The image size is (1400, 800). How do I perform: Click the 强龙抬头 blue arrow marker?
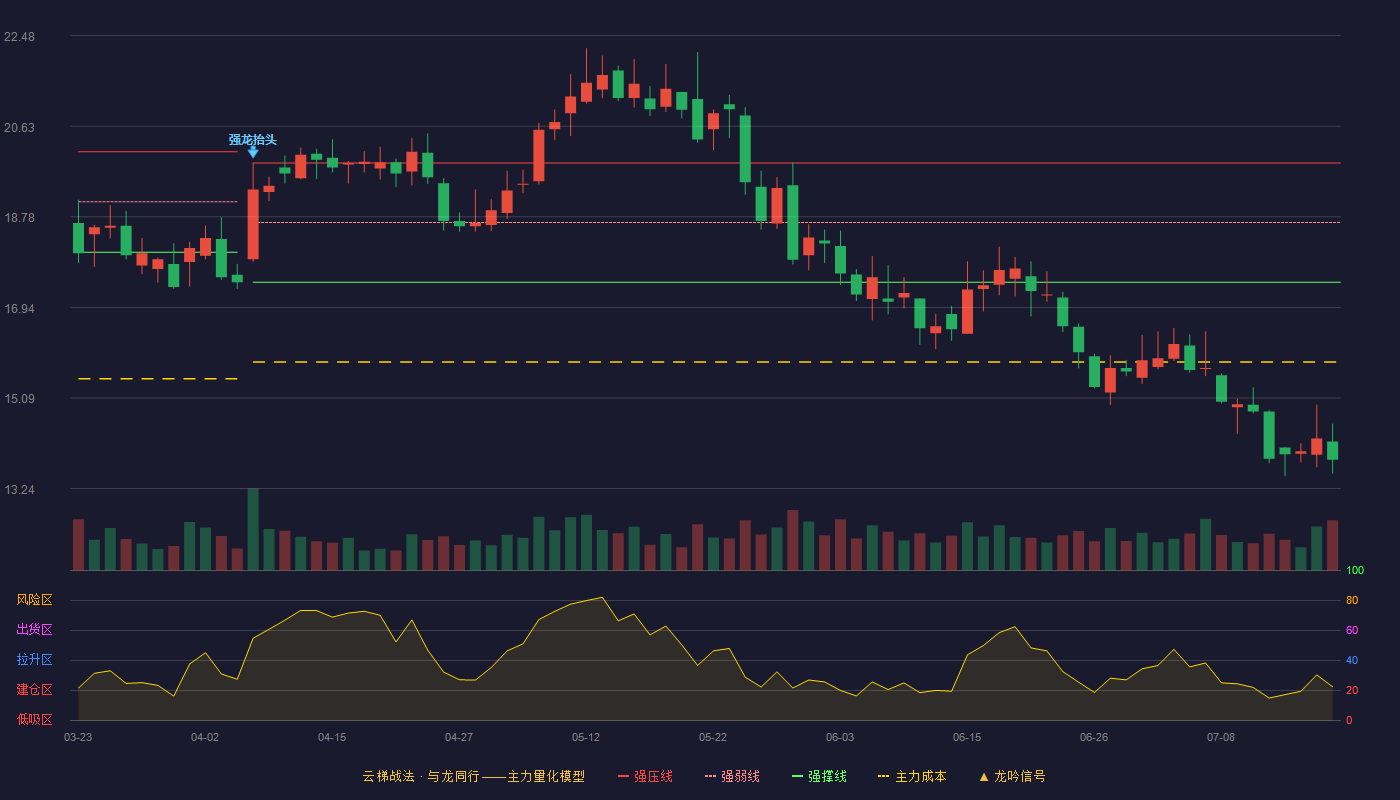click(x=253, y=152)
